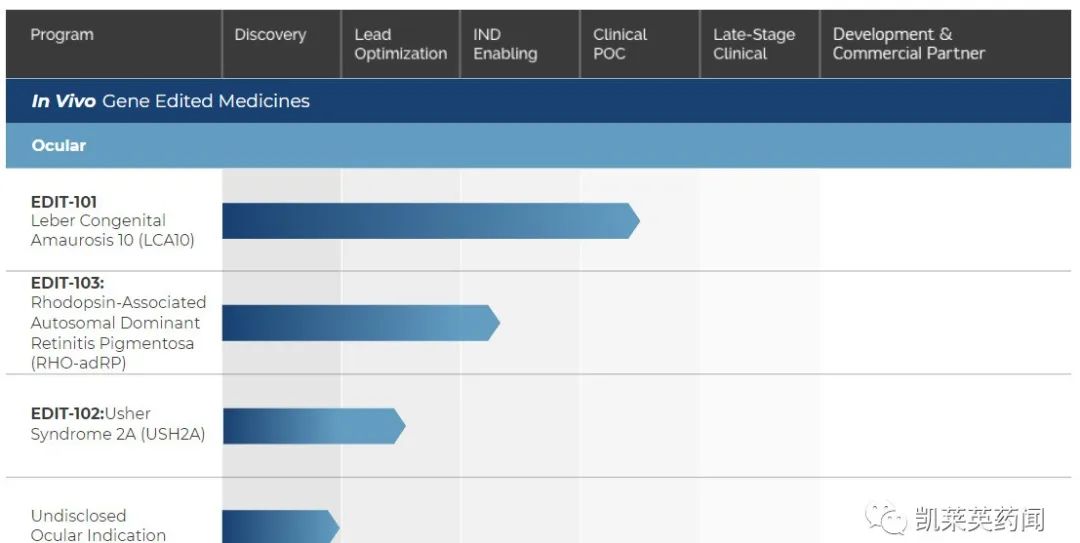This screenshot has height=543, width=1080.
Task: Click the EDIT-103 progress bar
Action: (x=360, y=323)
